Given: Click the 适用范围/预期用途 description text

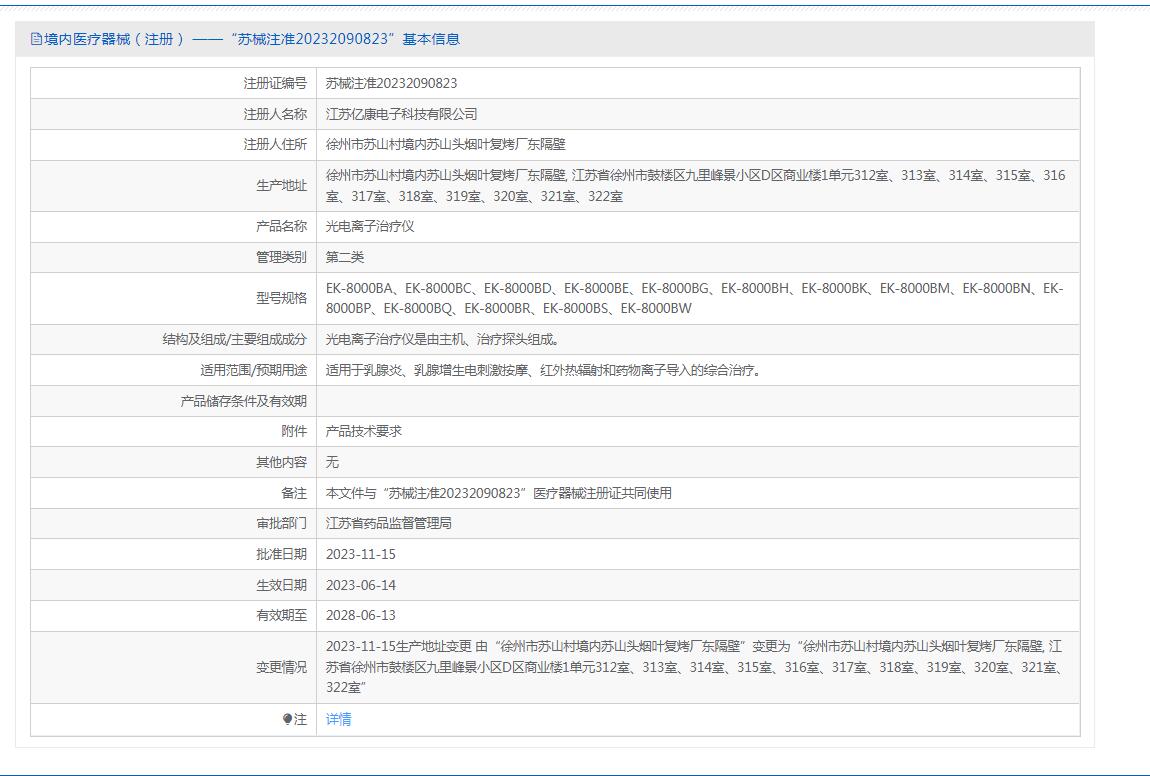Looking at the screenshot, I should [545, 370].
